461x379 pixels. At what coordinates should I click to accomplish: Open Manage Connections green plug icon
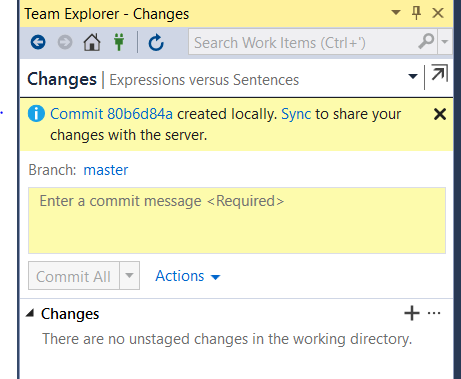[119, 42]
